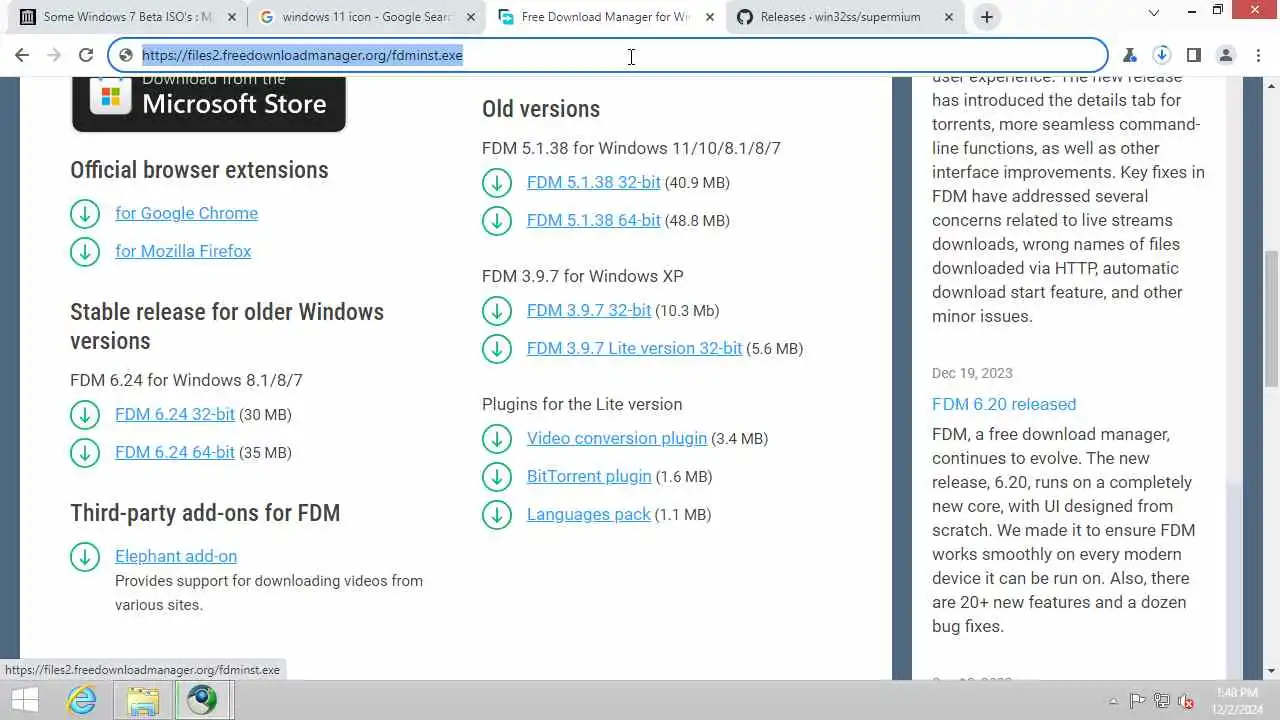Click the browser forward arrow
This screenshot has height=720, width=1280.
point(54,55)
